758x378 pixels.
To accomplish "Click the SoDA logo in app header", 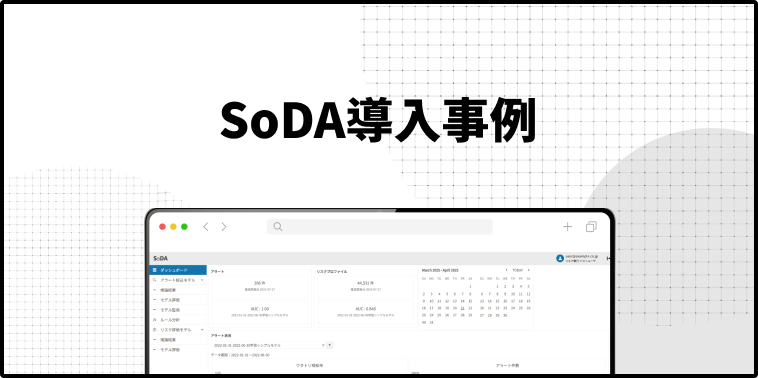I will pos(160,258).
